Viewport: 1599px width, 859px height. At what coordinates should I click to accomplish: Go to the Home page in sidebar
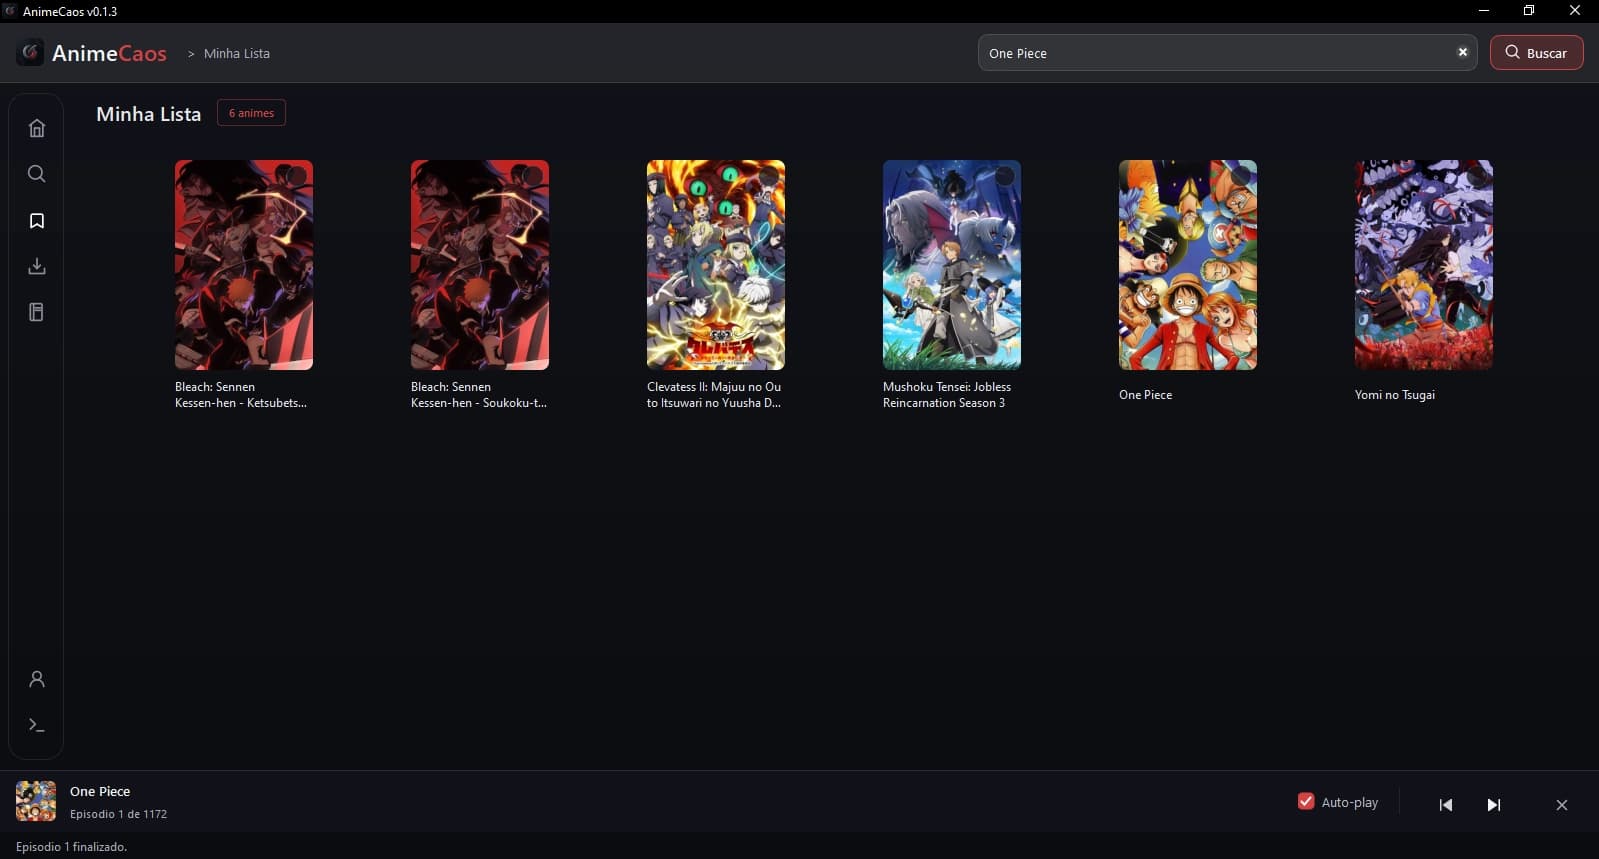(x=37, y=128)
